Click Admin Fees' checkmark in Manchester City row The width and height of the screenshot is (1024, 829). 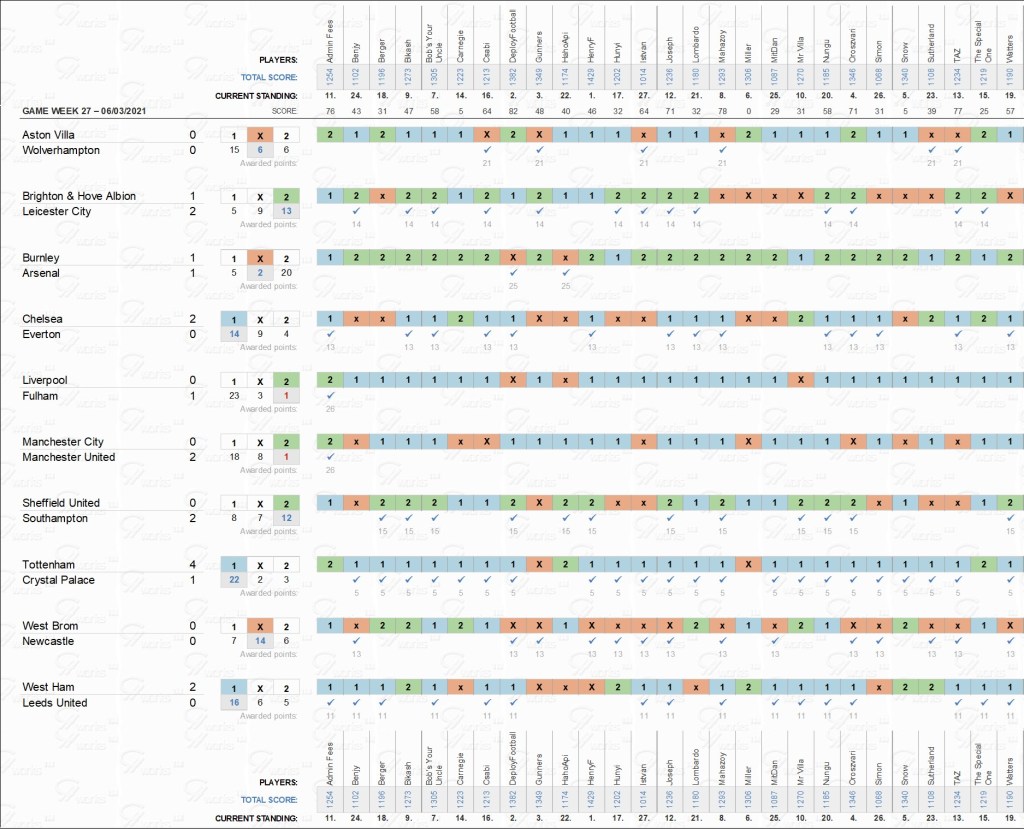point(330,458)
